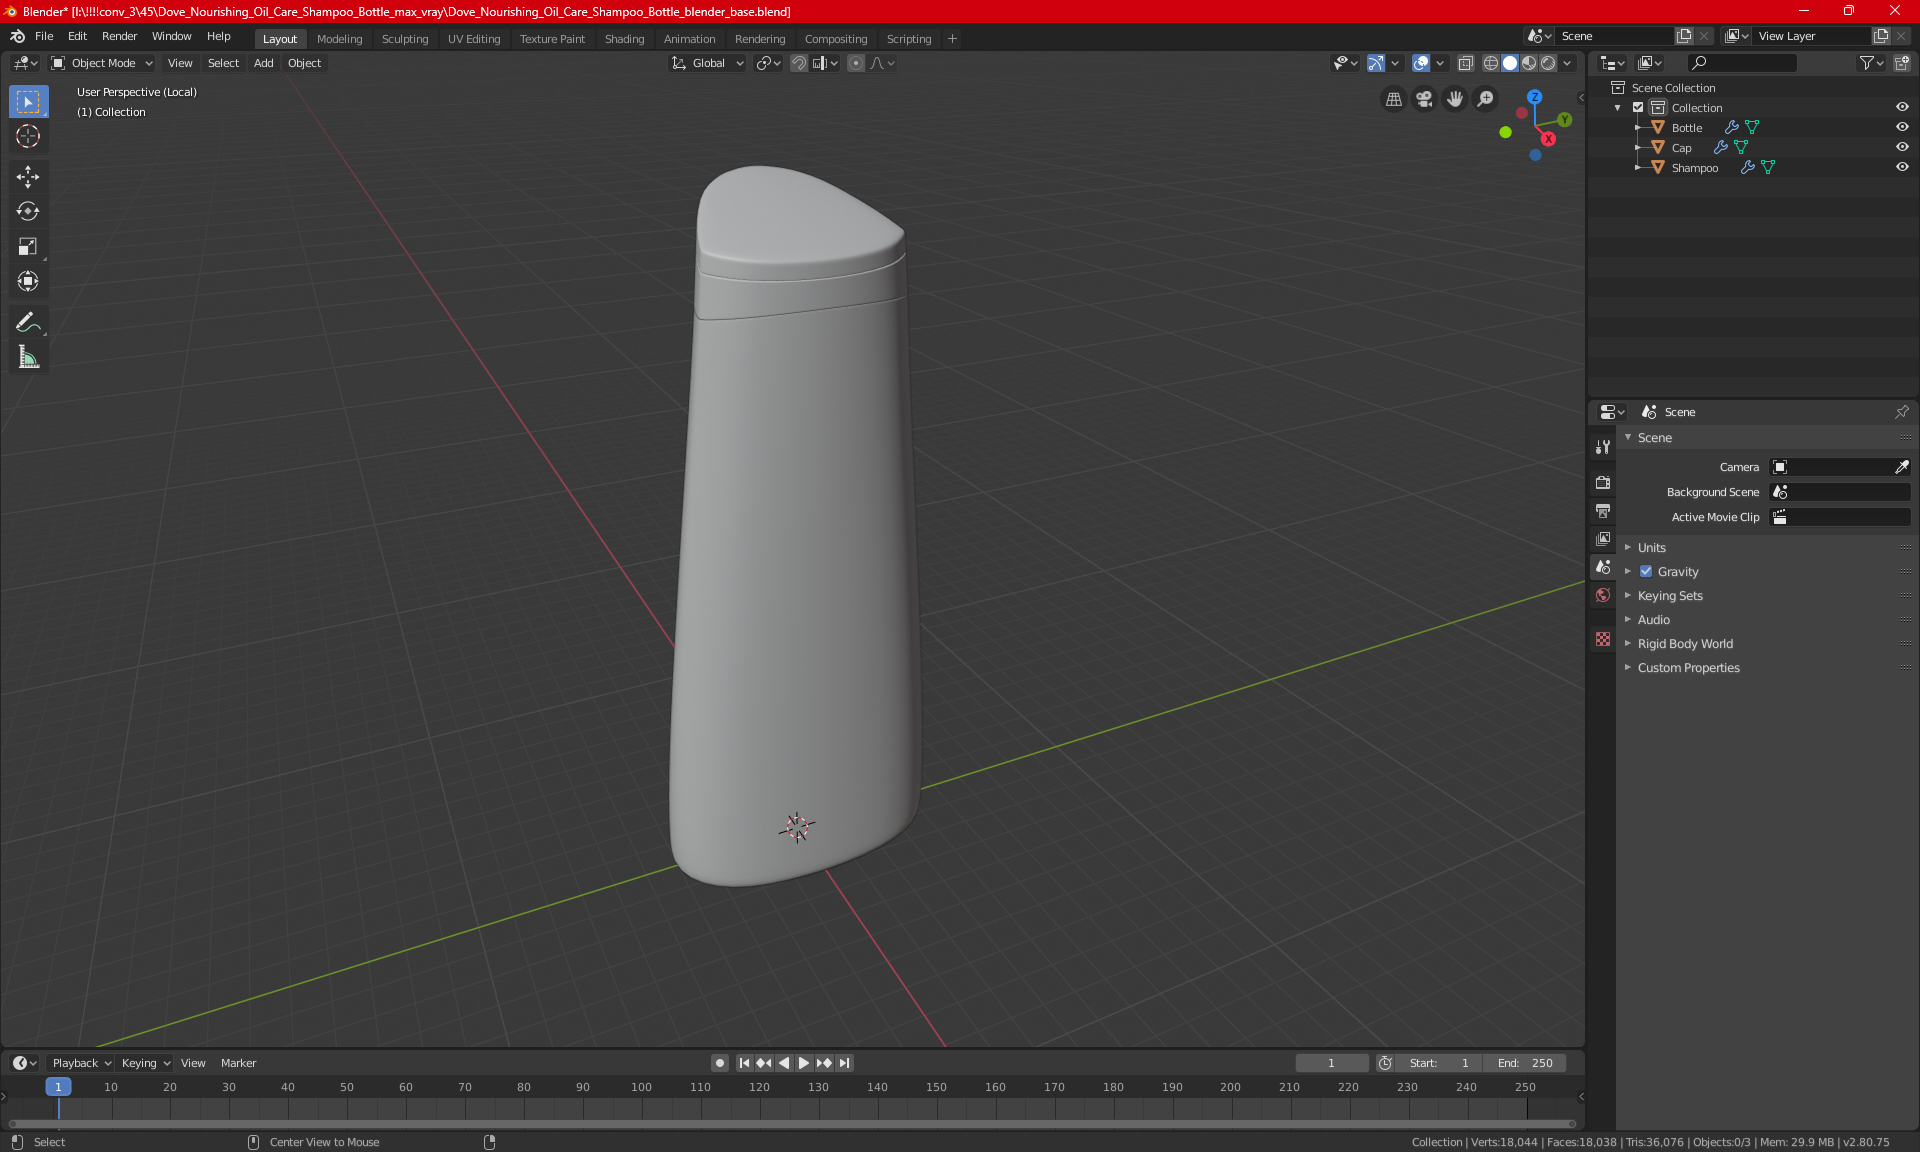Image resolution: width=1920 pixels, height=1152 pixels.
Task: Open the Playback dropdown
Action: [81, 1063]
